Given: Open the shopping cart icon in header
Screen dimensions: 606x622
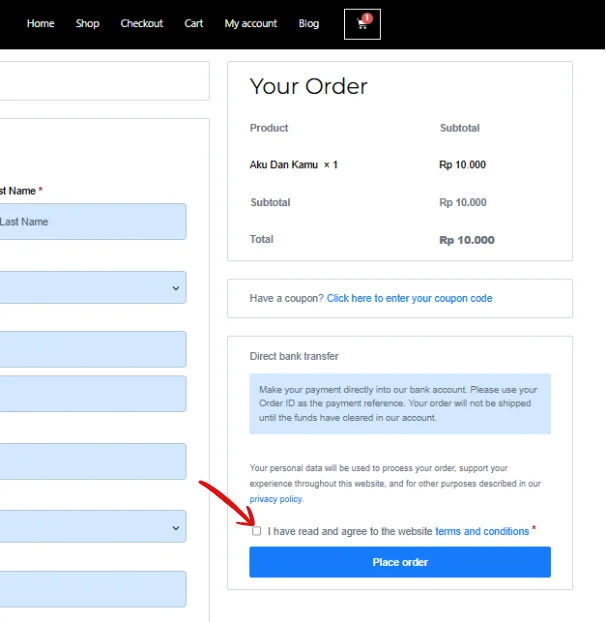Looking at the screenshot, I should click(x=362, y=24).
